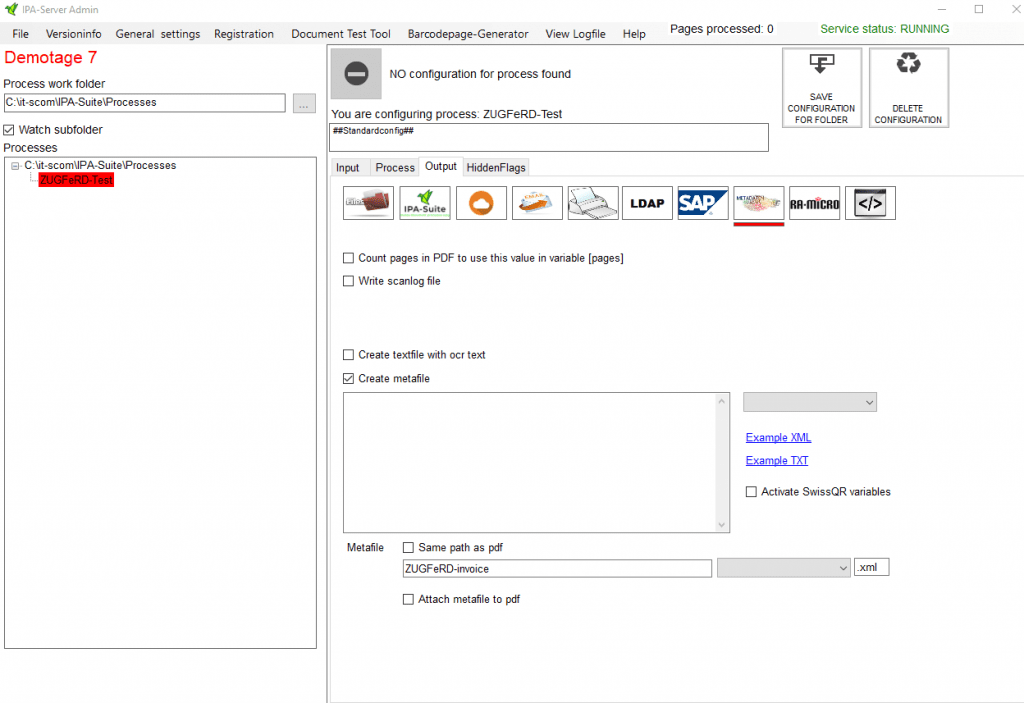Switch to the HiddenFlags tab
Viewport: 1024px width, 703px height.
[x=495, y=168]
